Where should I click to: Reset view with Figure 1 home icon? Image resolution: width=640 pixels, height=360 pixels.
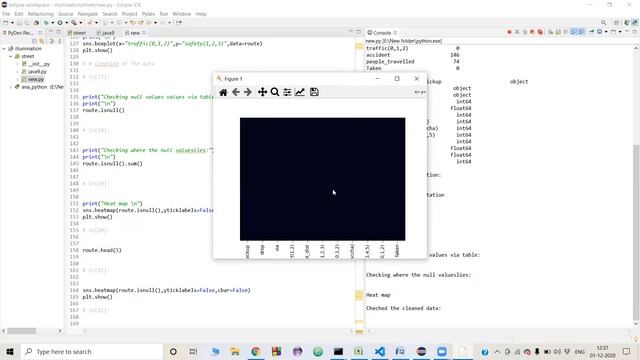223,92
